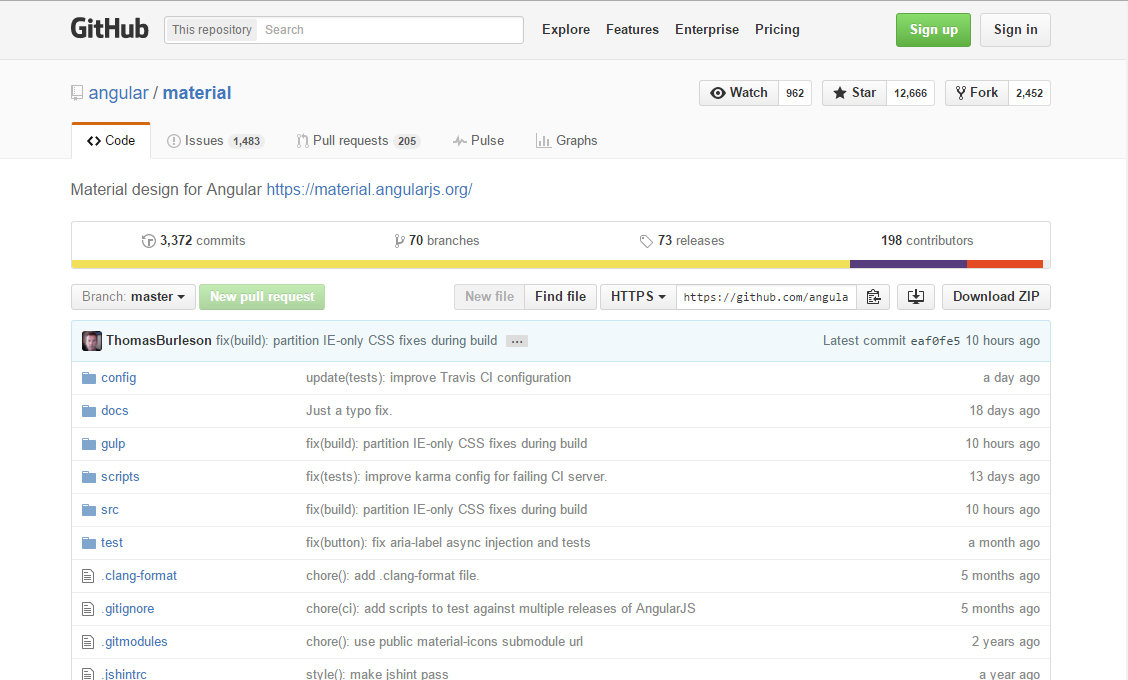Open the 962 watchers count
Viewport: 1128px width, 680px height.
pos(795,93)
